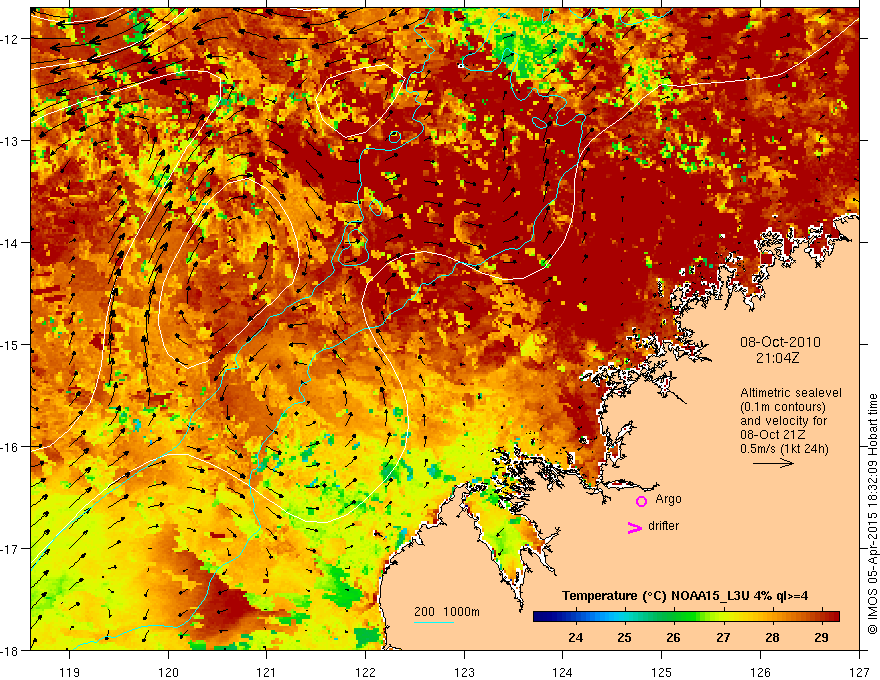Click the 'Temperature (°C) NOAA15_L3U 4% ql>=4' title
This screenshot has width=880, height=680.
685,596
